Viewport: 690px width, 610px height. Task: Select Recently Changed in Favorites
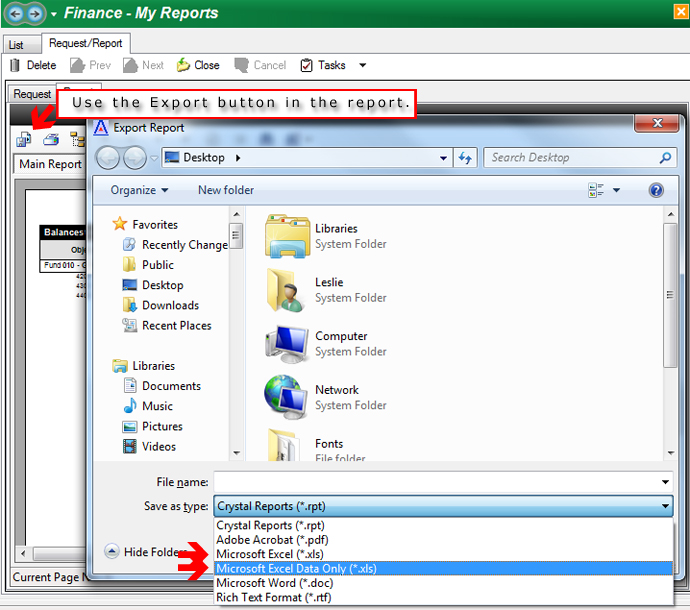(x=176, y=245)
